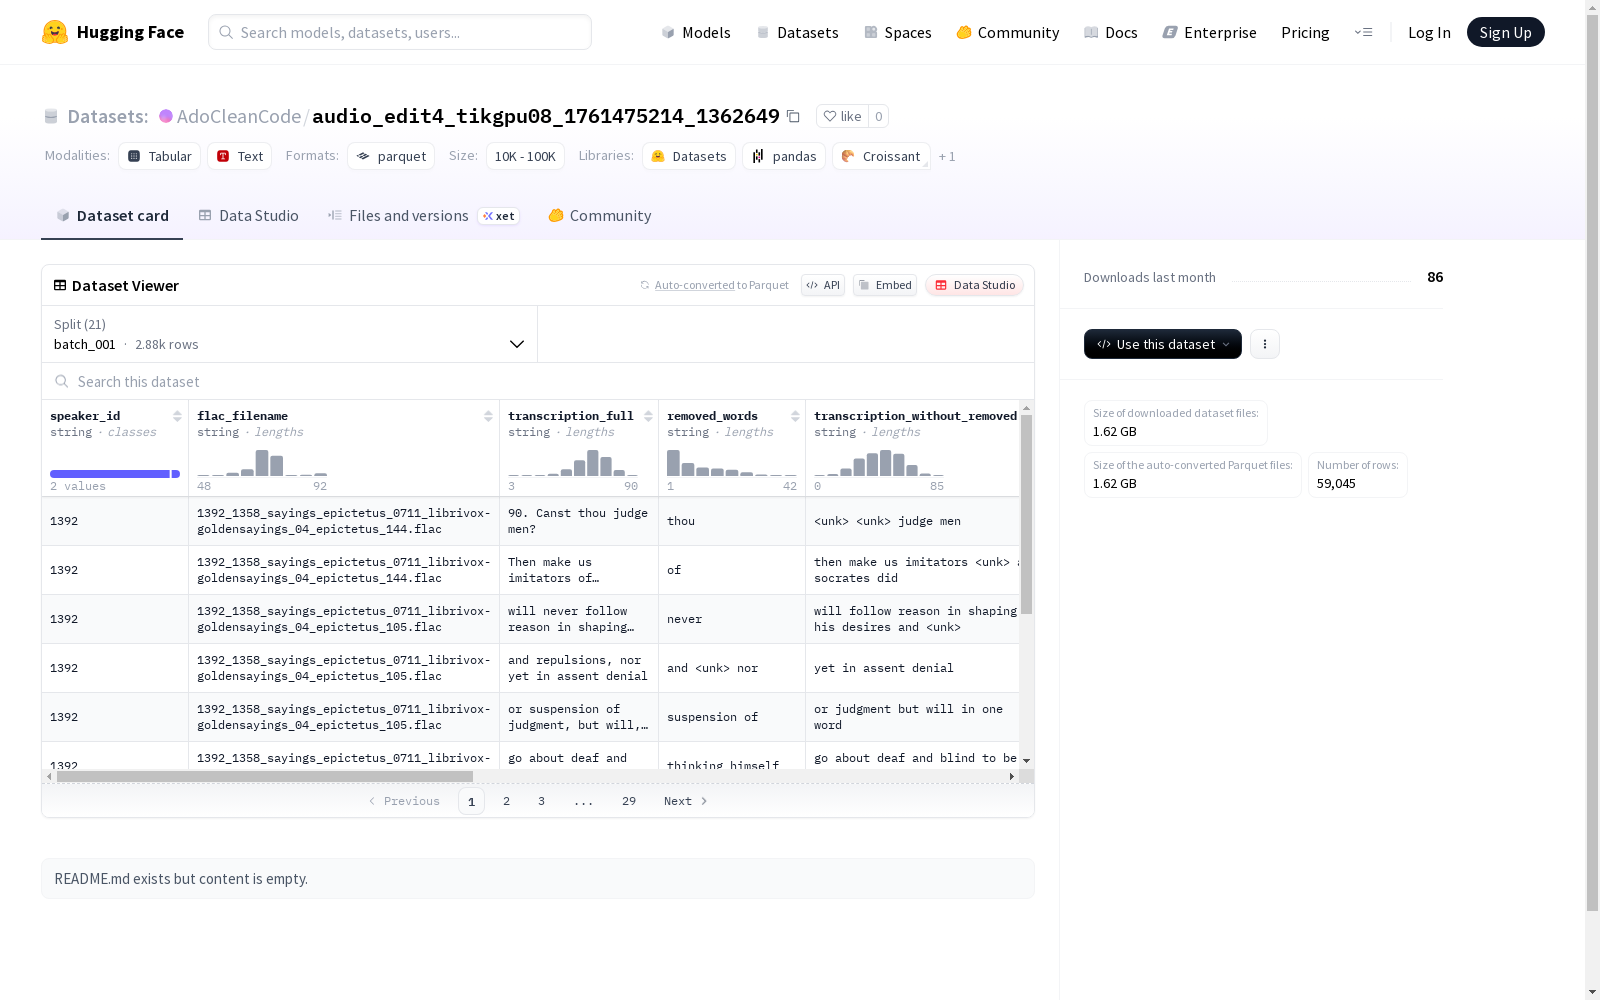The height and width of the screenshot is (1000, 1600).
Task: Click the search icon in dataset search
Action: [x=62, y=381]
